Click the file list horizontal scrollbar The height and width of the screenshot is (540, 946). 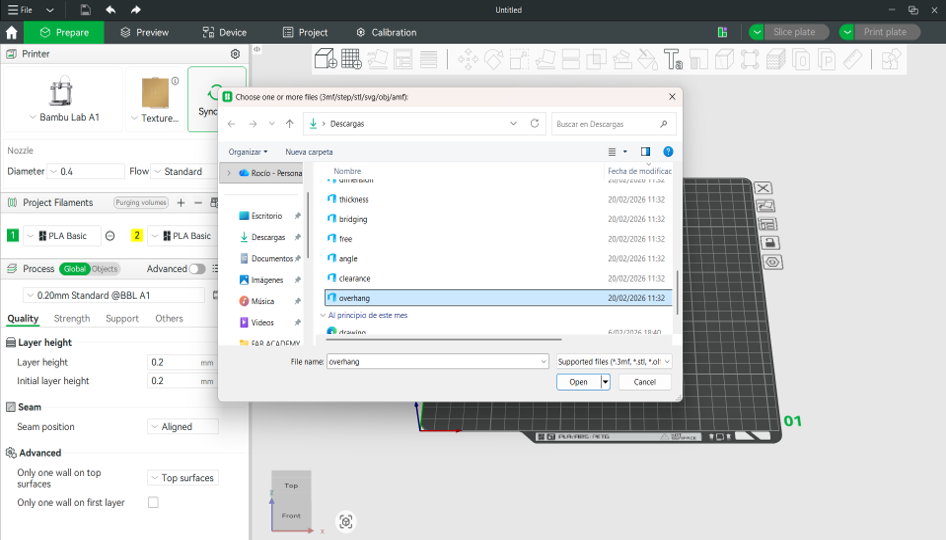click(x=443, y=340)
